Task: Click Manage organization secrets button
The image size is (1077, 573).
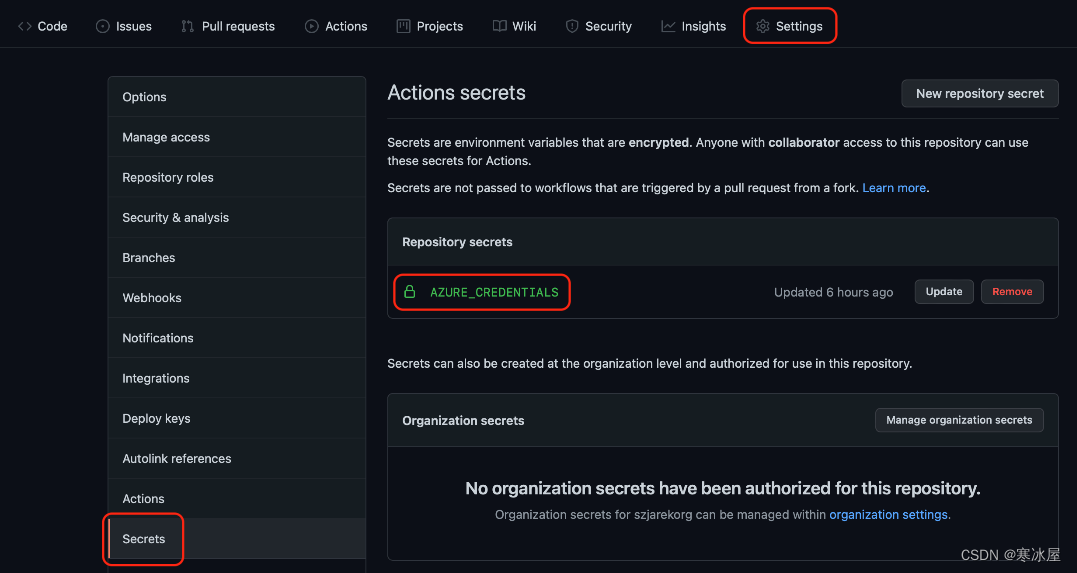Action: [959, 420]
